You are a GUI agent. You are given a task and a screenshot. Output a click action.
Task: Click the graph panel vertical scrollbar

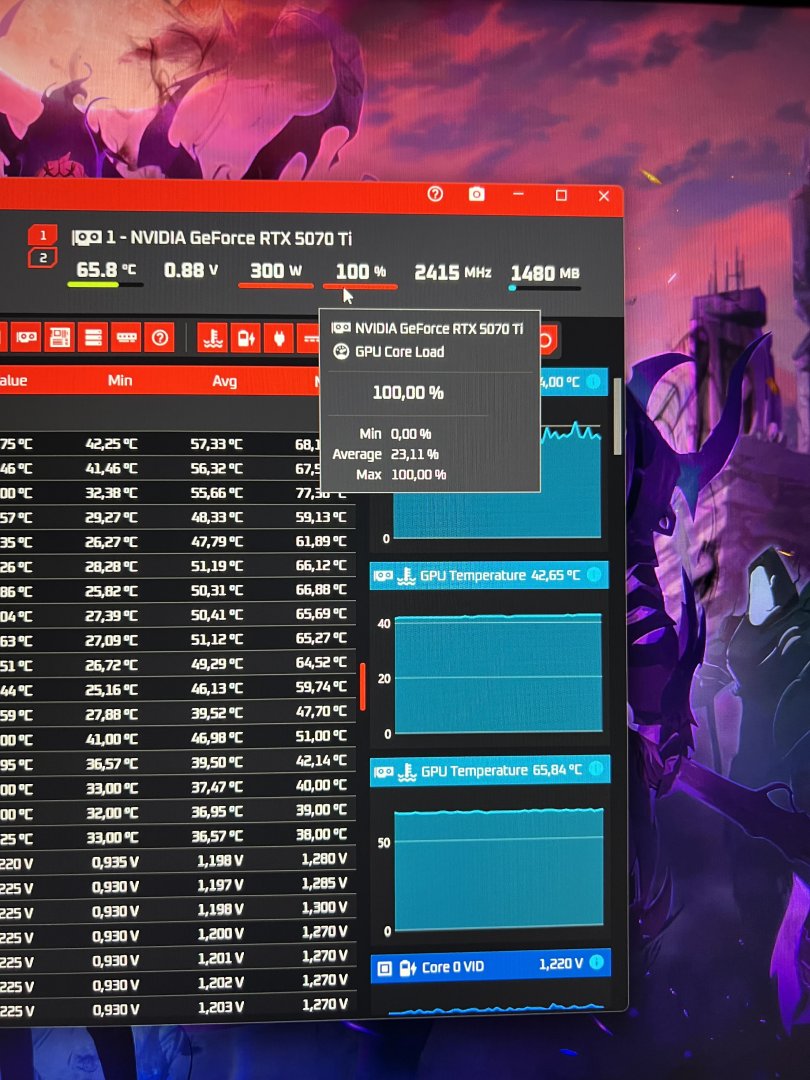pyautogui.click(x=618, y=417)
